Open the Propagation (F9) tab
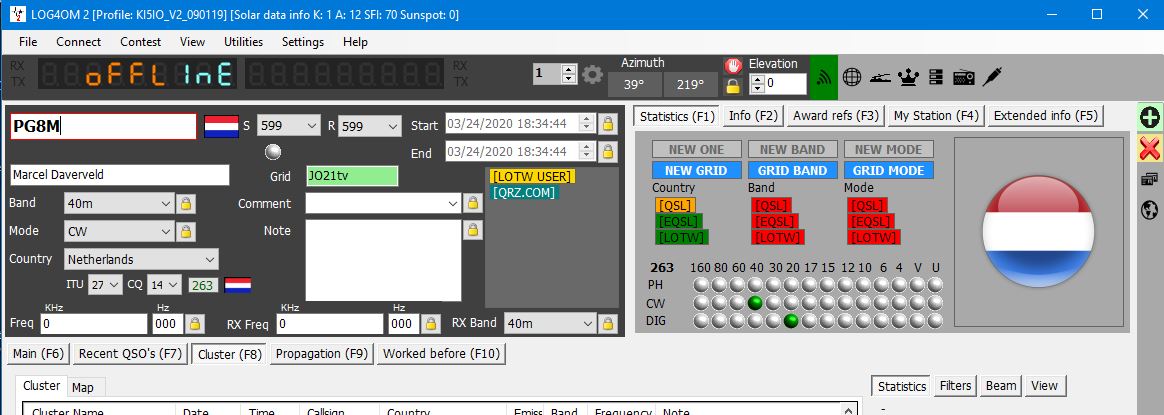 tap(322, 354)
